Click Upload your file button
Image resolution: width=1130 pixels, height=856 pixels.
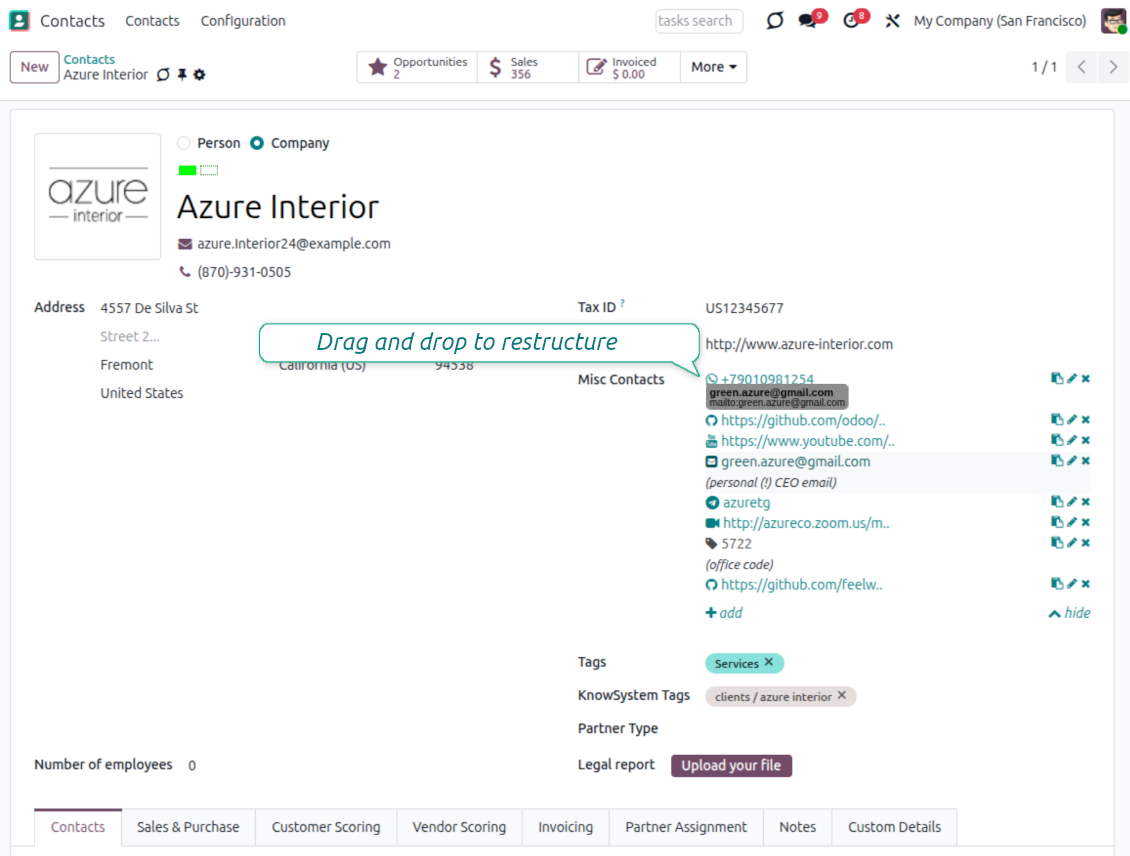(x=731, y=766)
